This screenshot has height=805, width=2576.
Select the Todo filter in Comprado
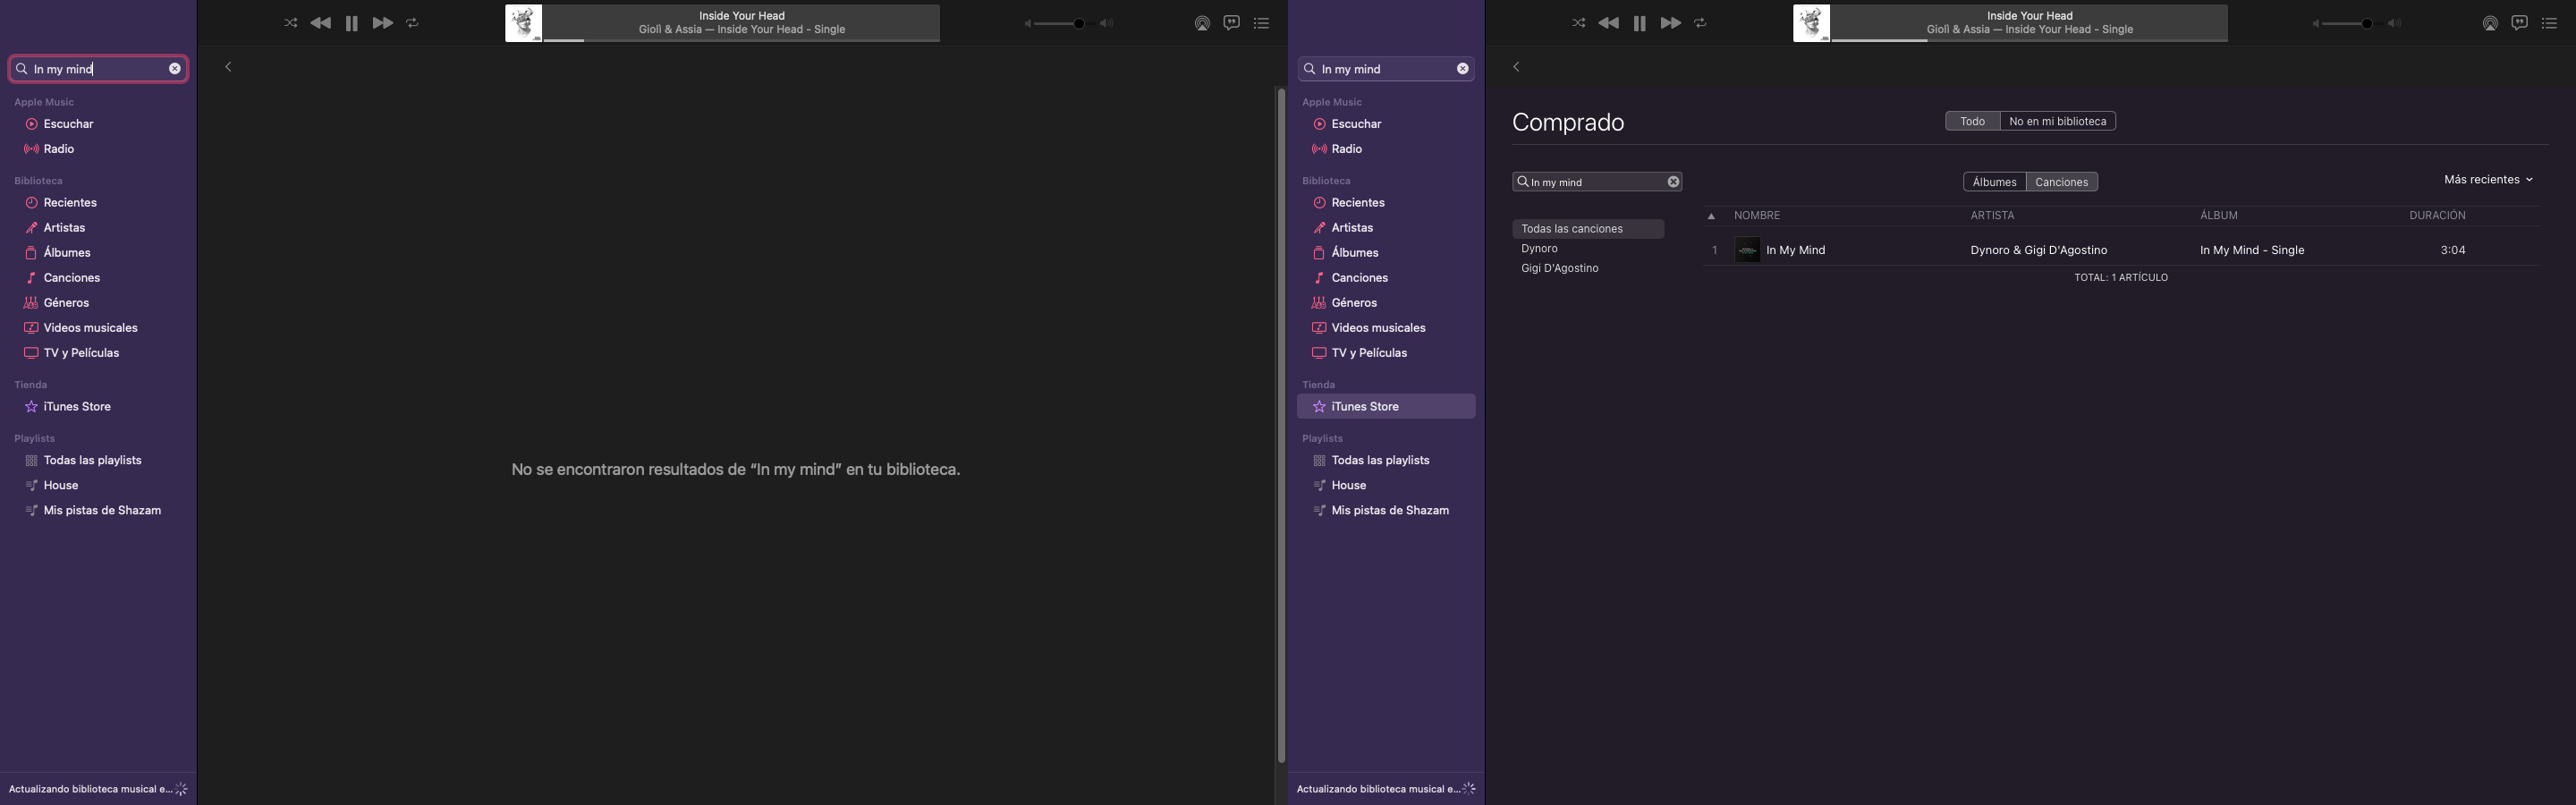click(x=1972, y=121)
